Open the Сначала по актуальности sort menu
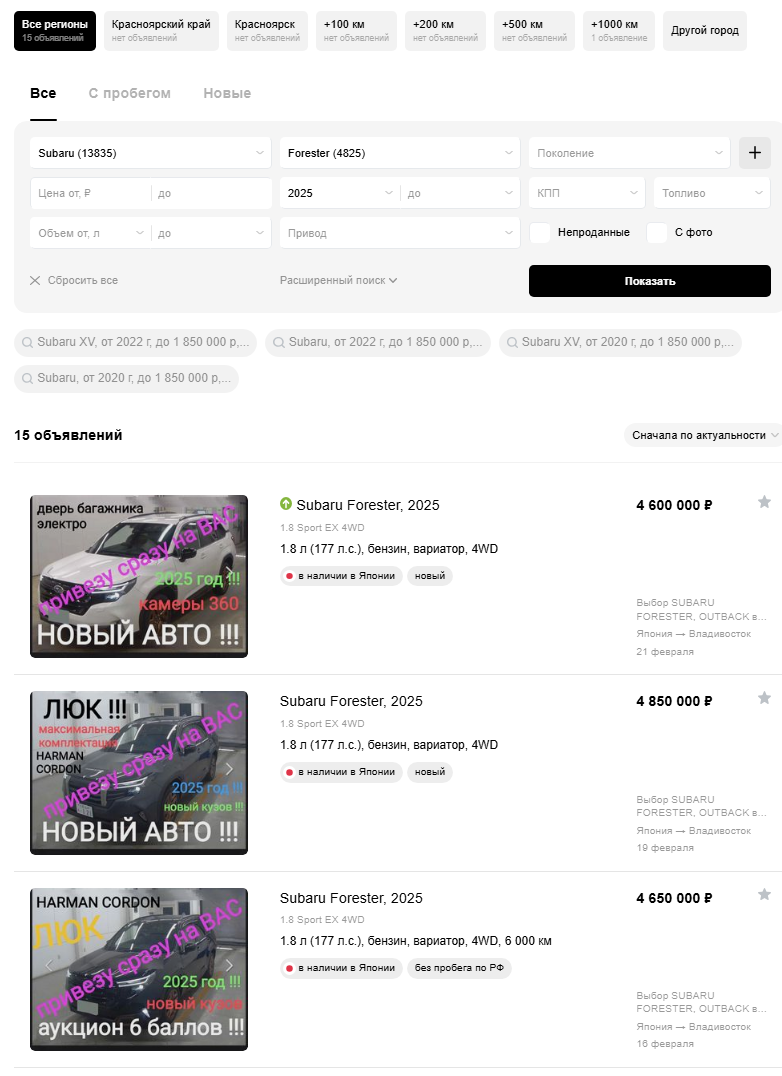Viewport: 782px width, 1076px height. [702, 435]
